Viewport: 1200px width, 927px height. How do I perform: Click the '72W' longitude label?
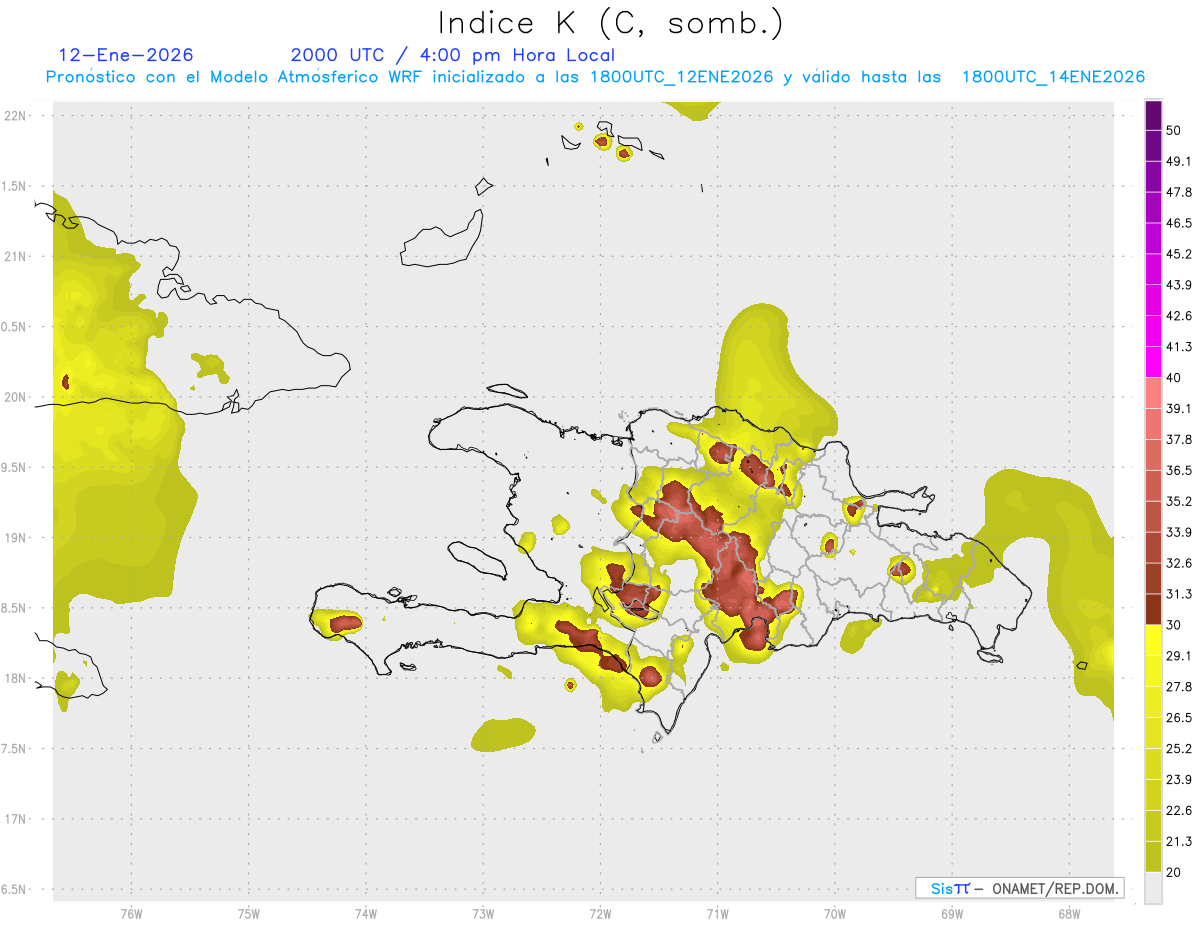(x=600, y=914)
